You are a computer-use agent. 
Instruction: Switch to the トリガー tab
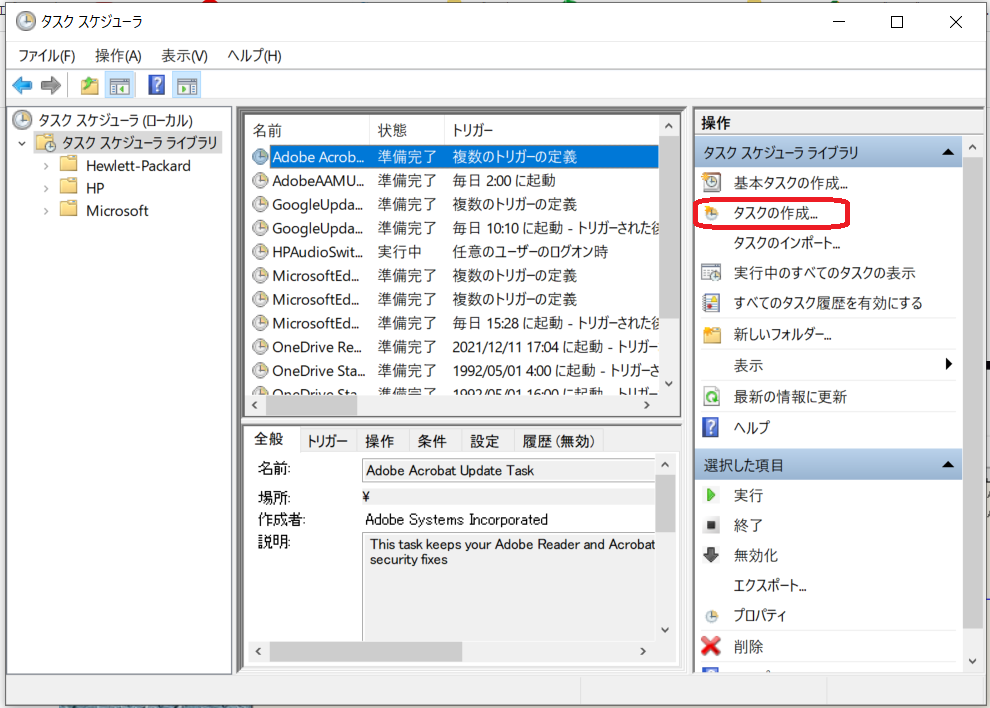(327, 441)
